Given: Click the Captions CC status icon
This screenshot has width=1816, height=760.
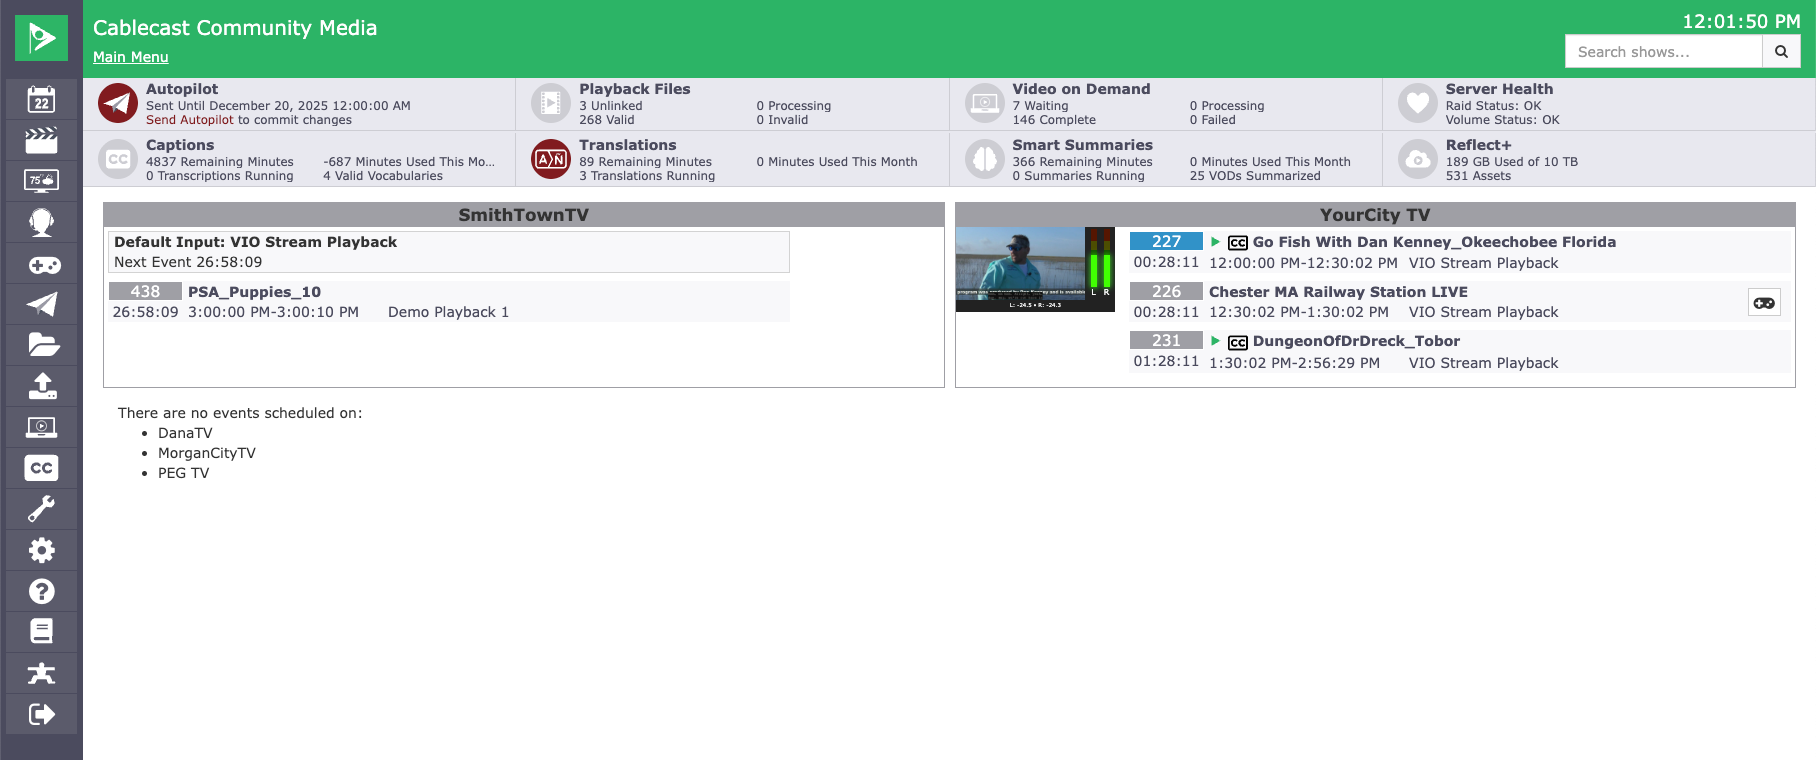Looking at the screenshot, I should coord(118,159).
